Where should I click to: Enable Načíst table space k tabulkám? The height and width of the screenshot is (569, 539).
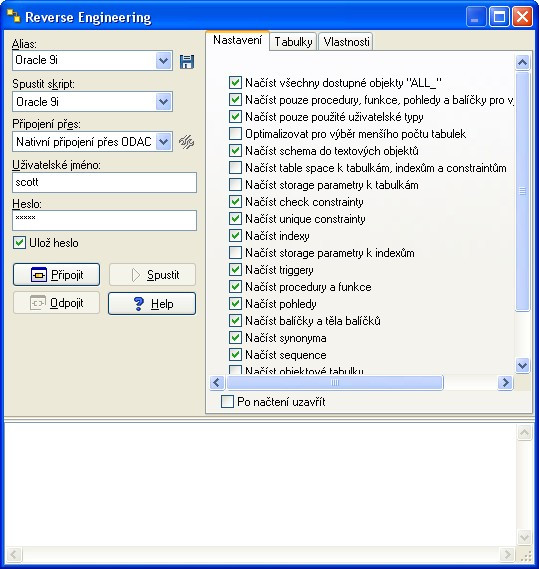pyautogui.click(x=235, y=168)
